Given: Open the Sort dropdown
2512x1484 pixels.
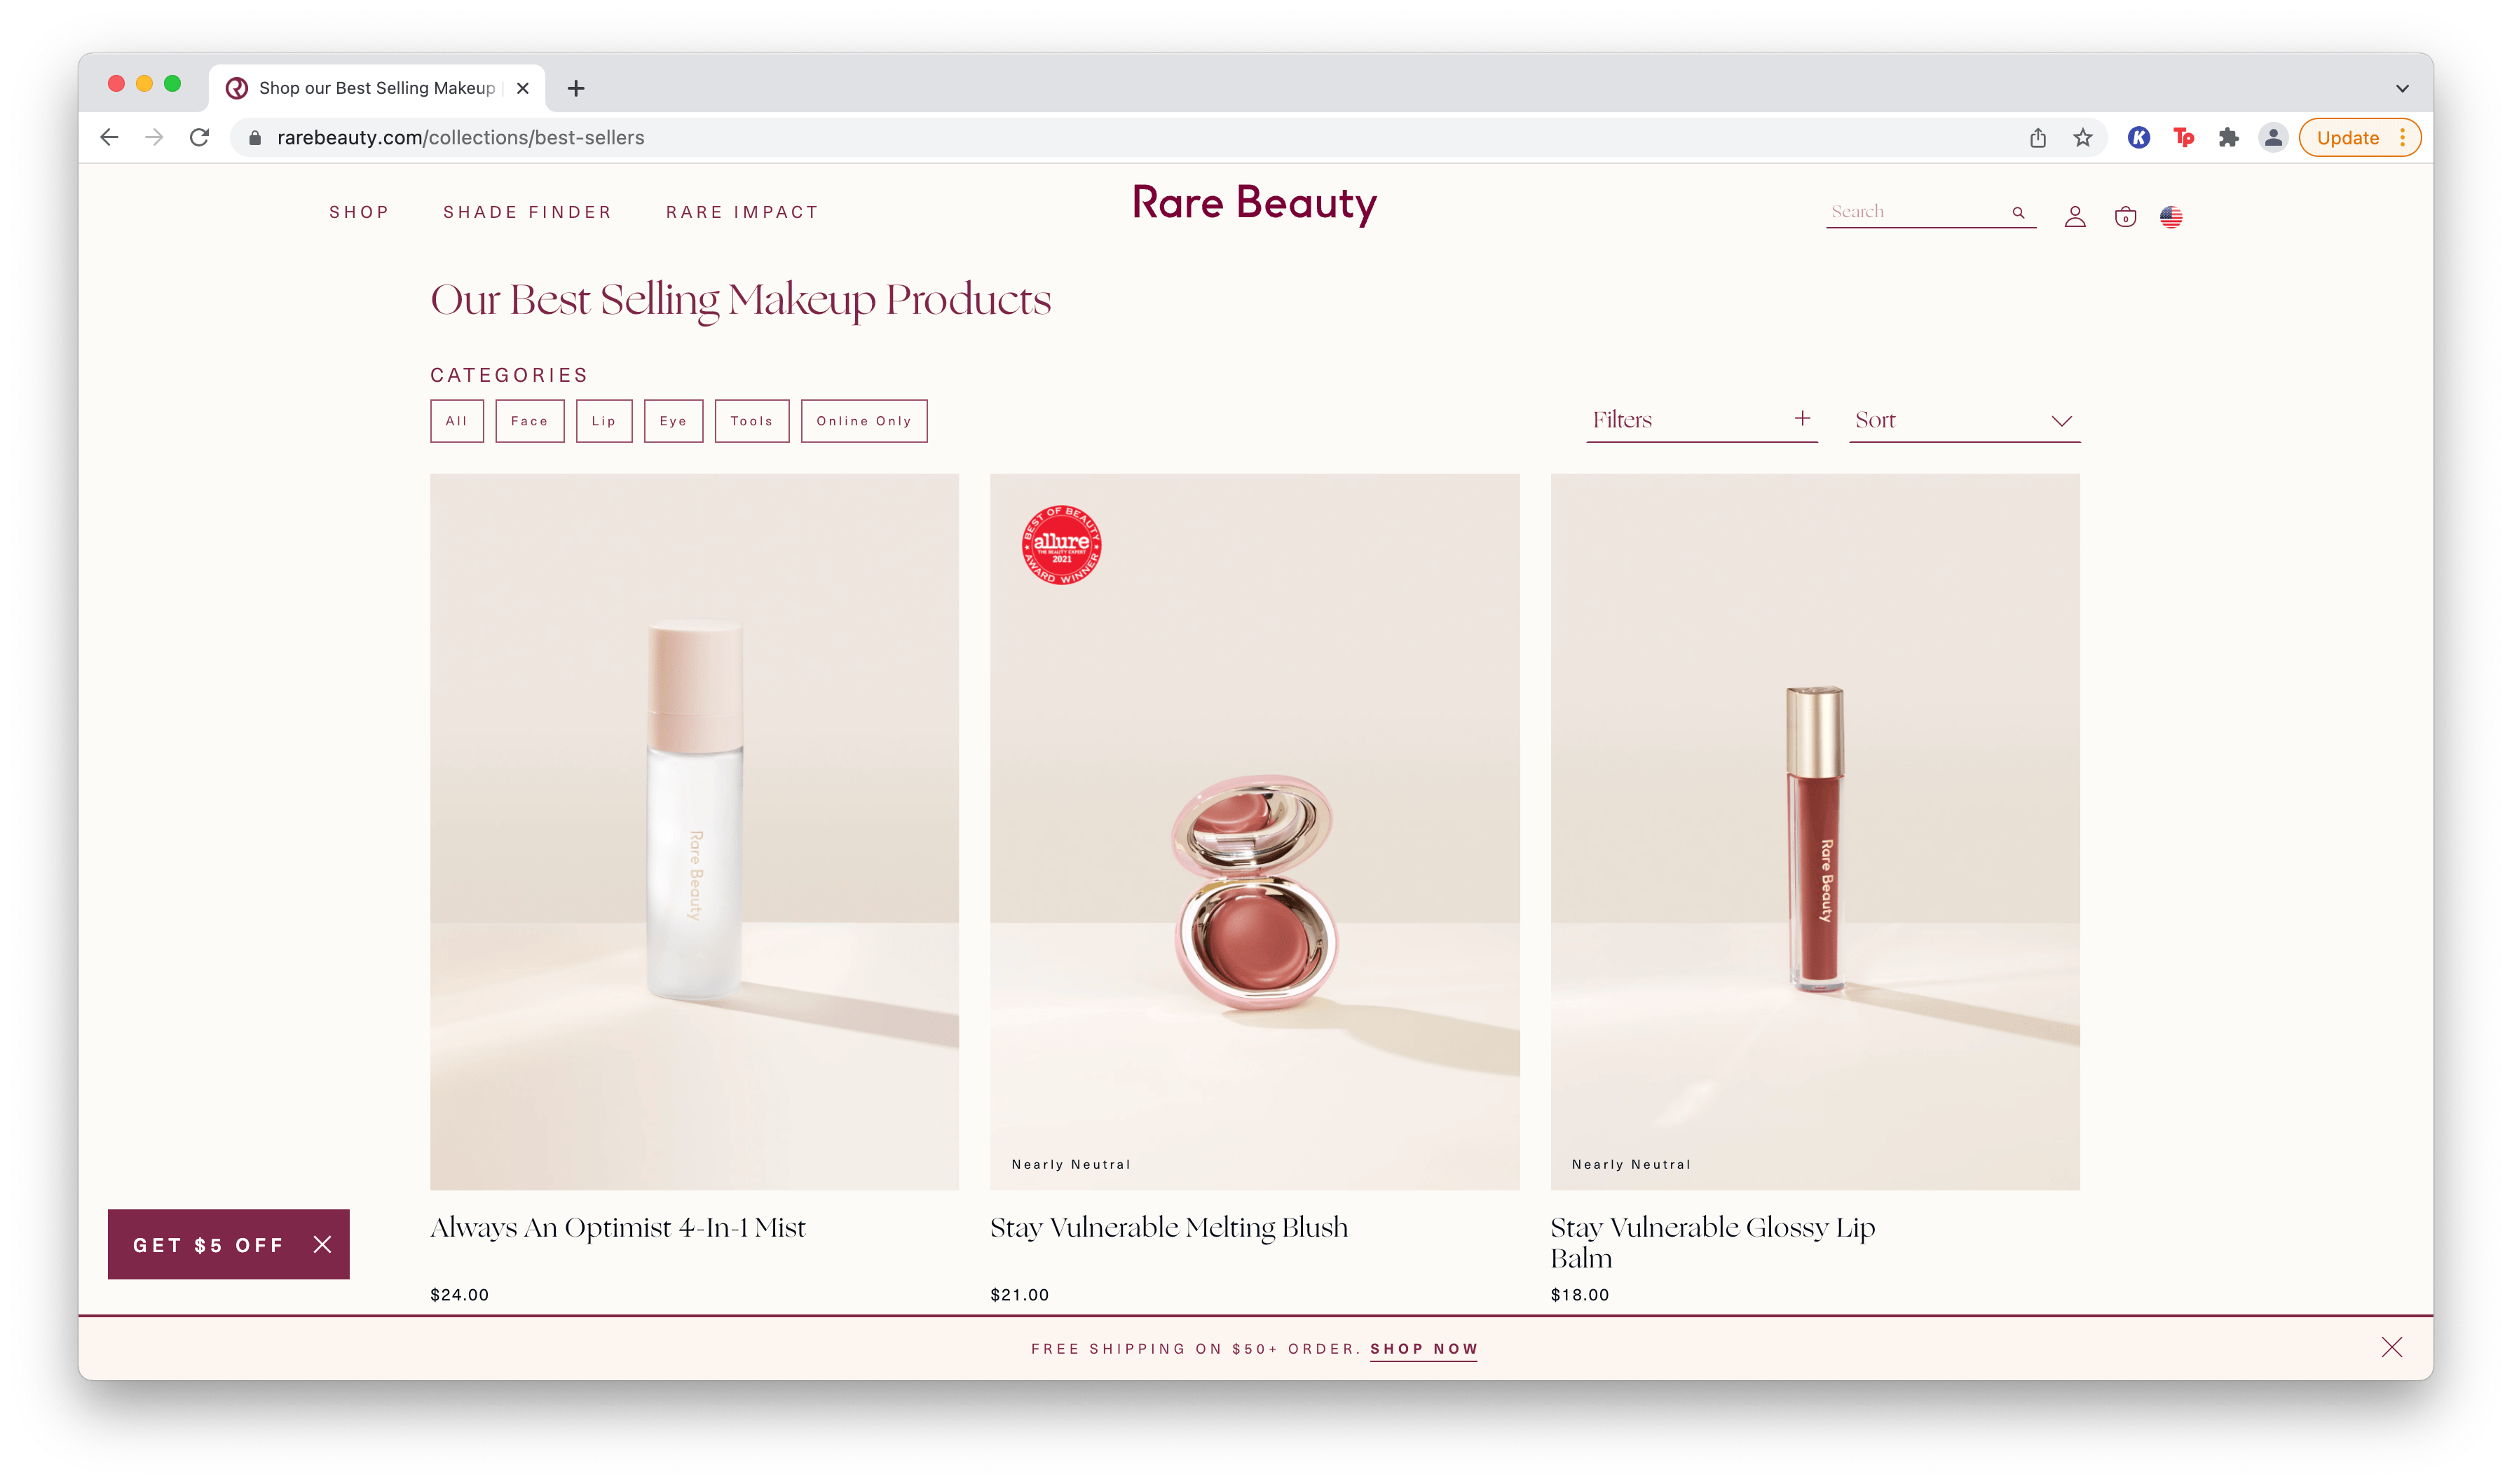Looking at the screenshot, I should pos(1964,420).
